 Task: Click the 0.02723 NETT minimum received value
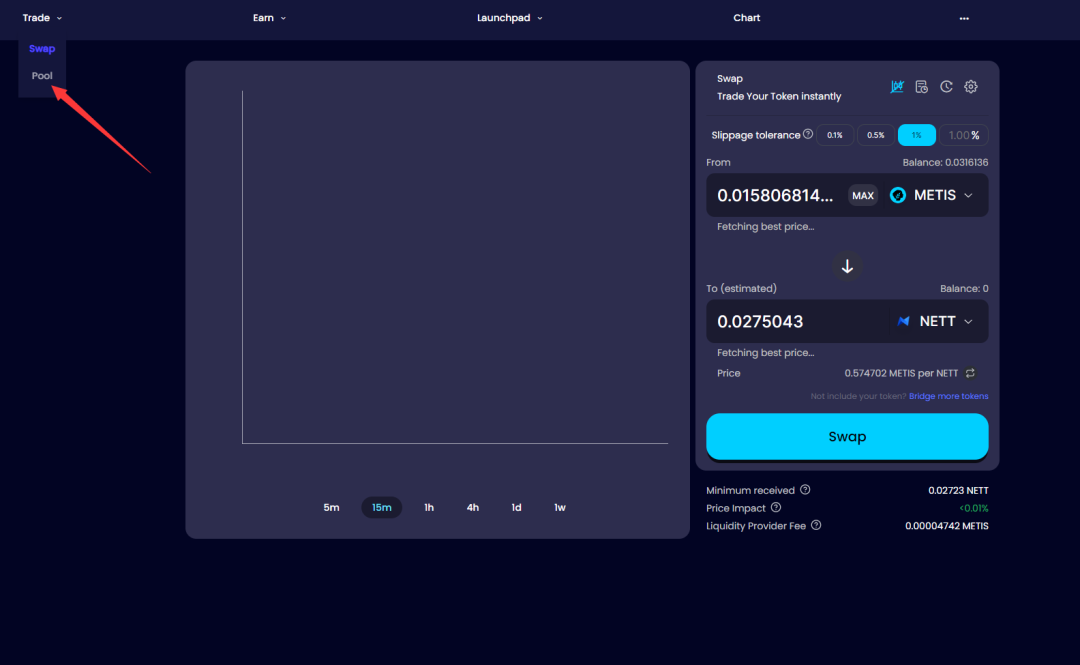[958, 491]
